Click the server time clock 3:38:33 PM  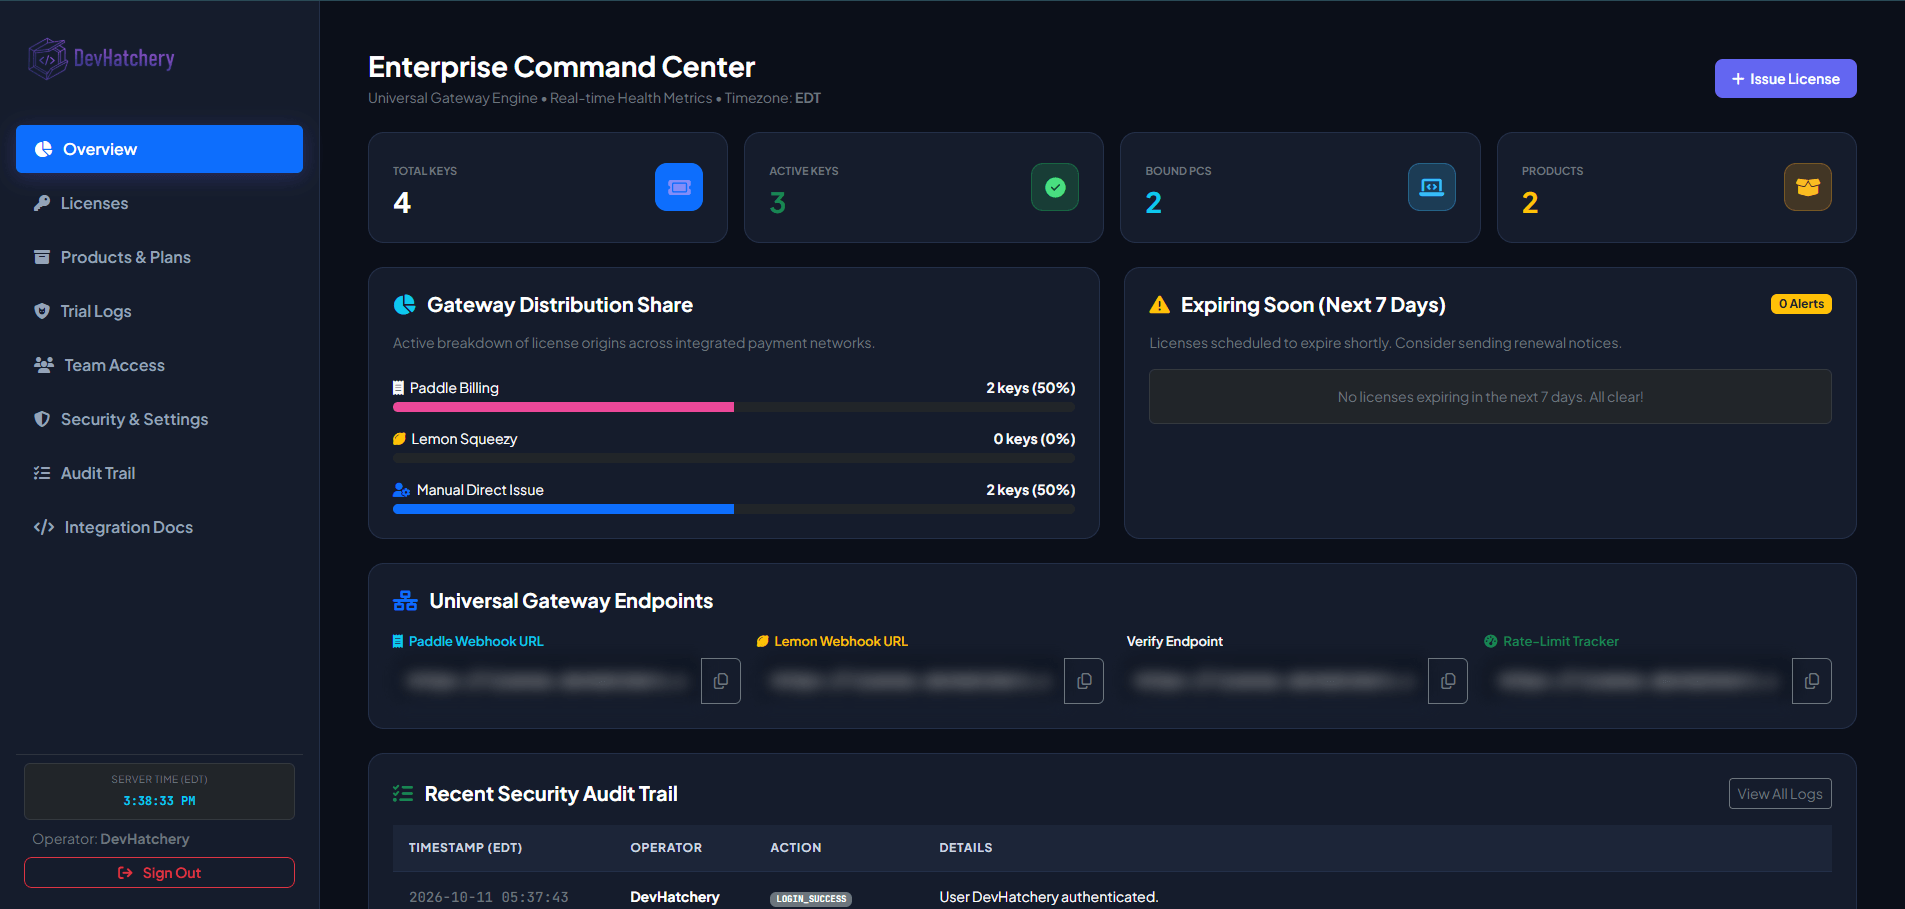(x=159, y=801)
